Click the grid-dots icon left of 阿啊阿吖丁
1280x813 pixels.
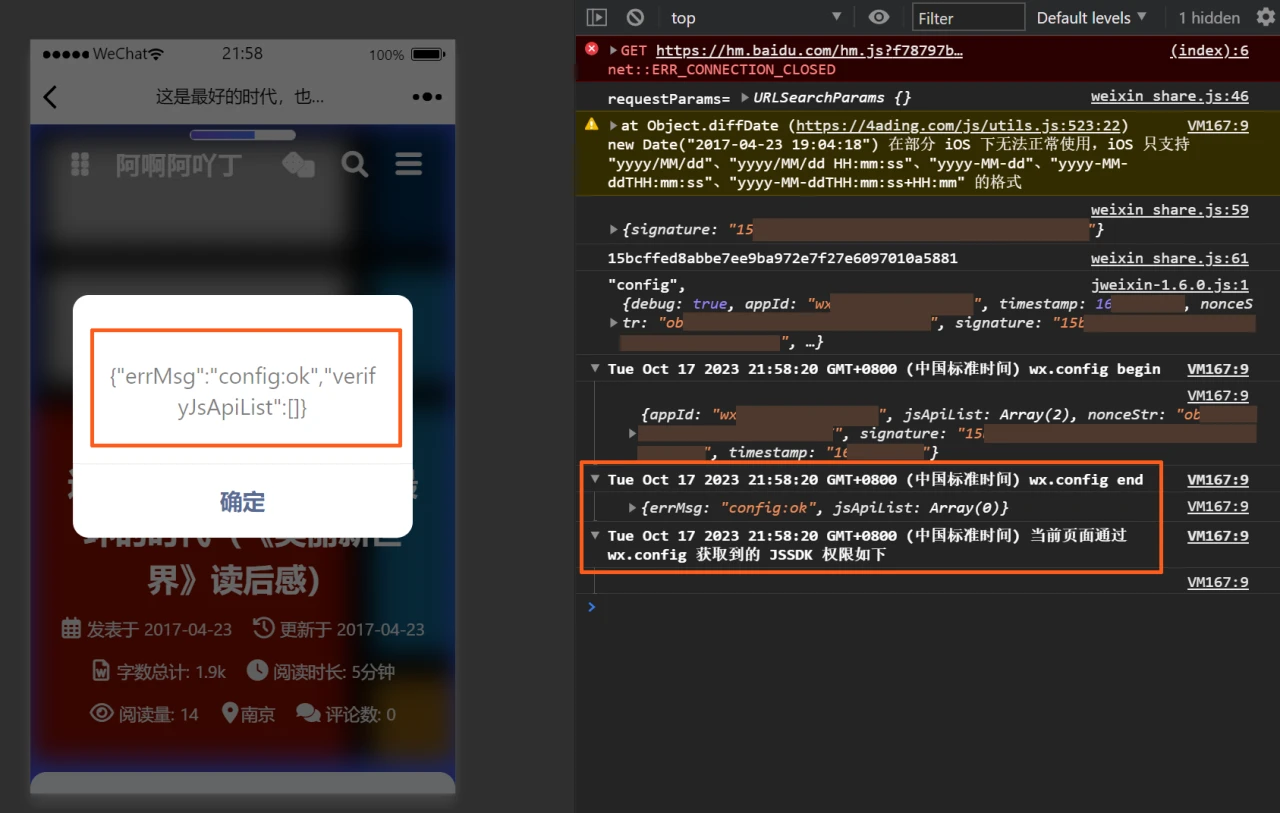point(80,164)
